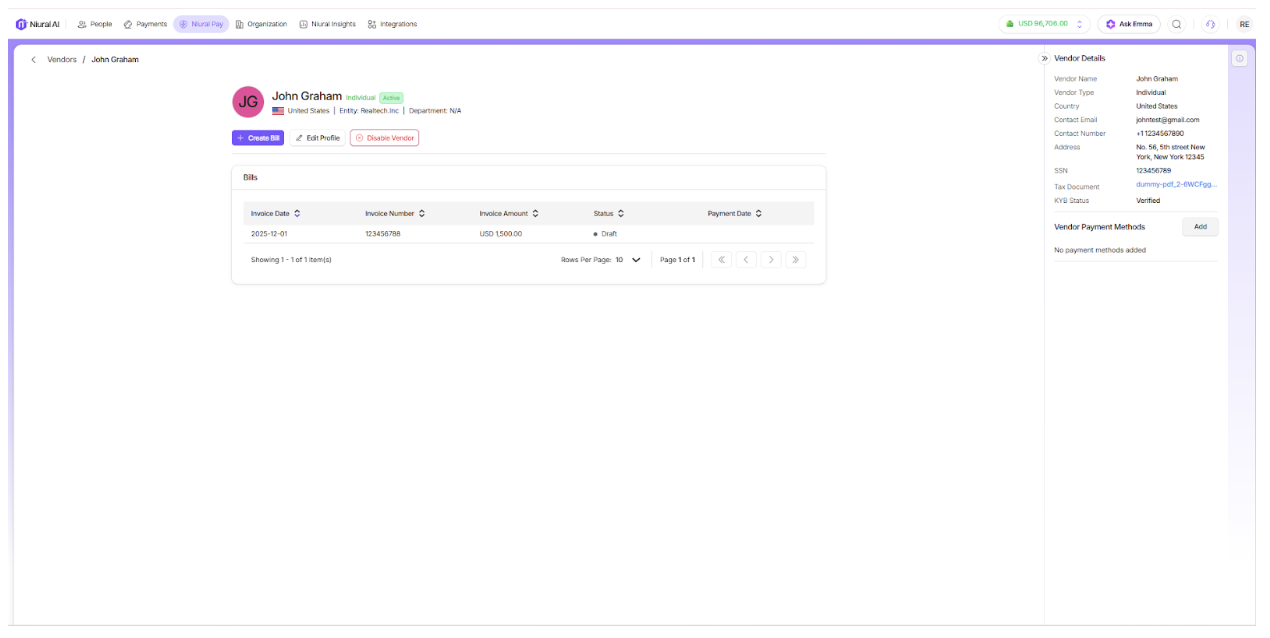Image resolution: width=1270 pixels, height=638 pixels.
Task: Click the Disable Vendor button
Action: pyautogui.click(x=385, y=138)
